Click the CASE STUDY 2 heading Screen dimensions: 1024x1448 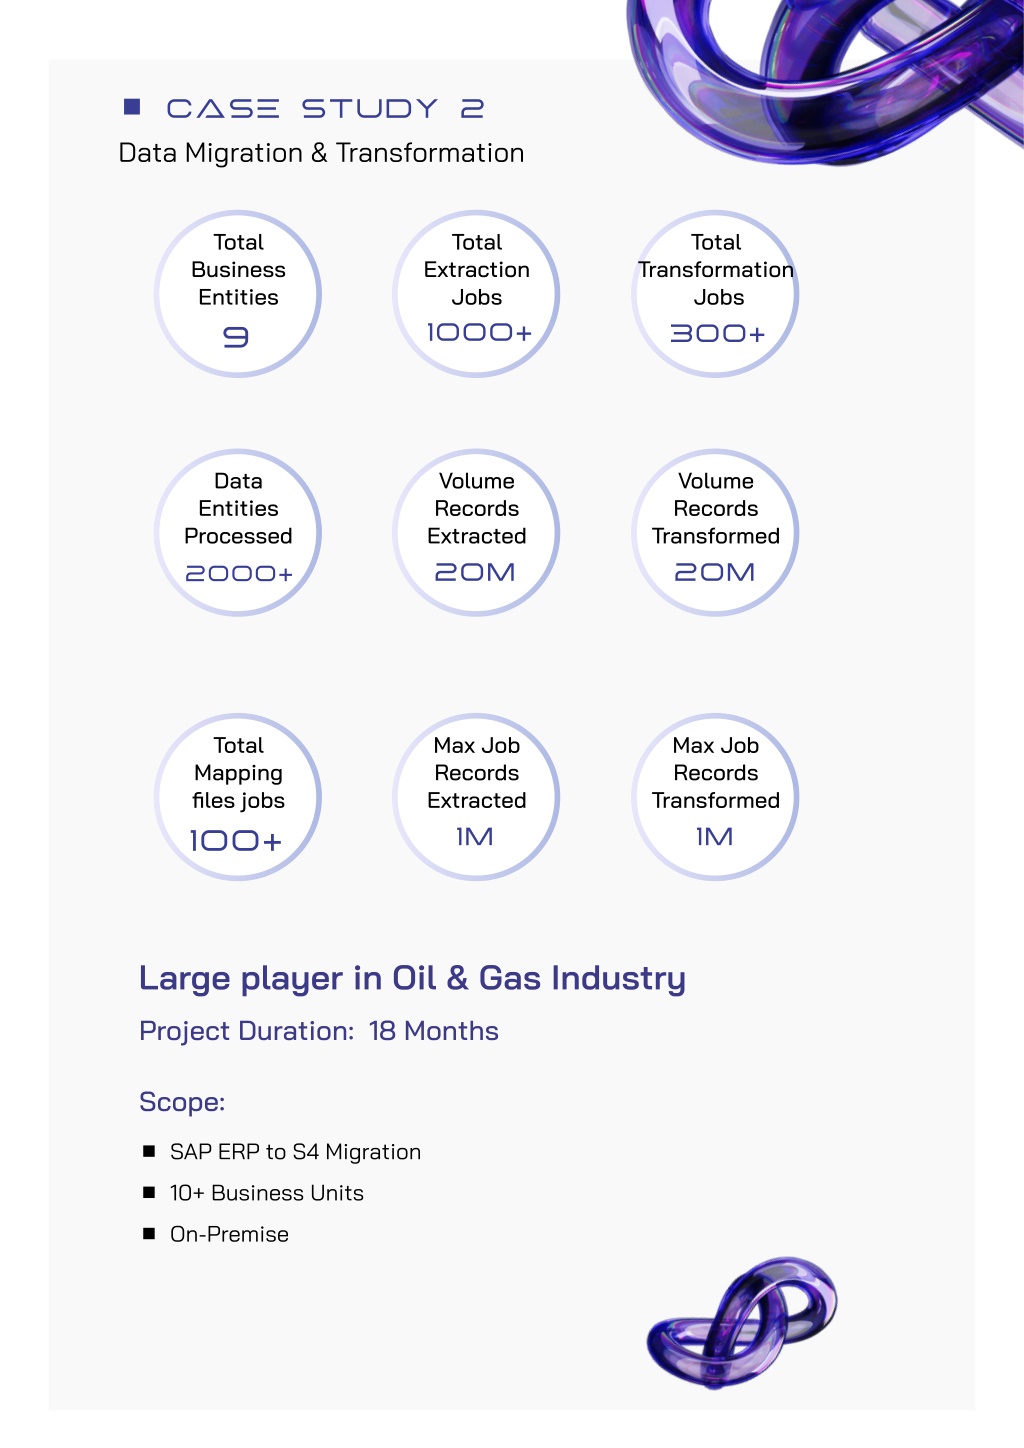(325, 108)
